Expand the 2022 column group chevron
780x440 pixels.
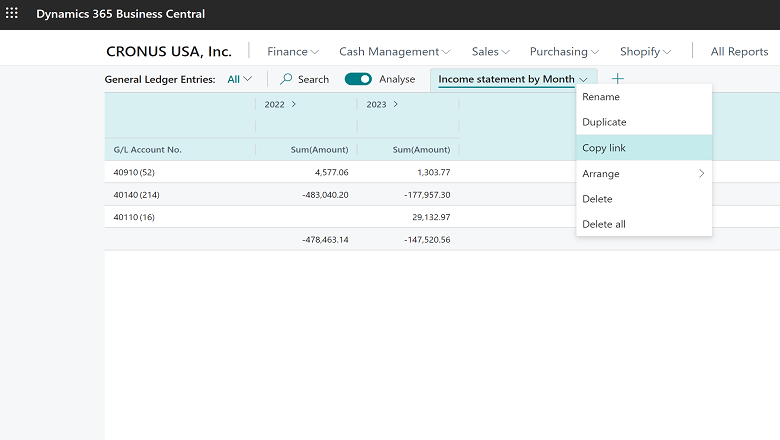293,104
